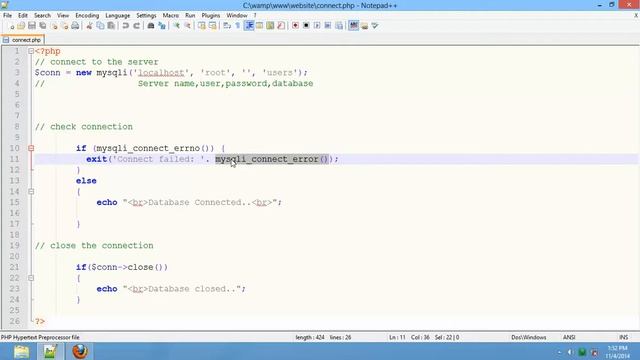Collapse the <?php block fold marker on line 1

31,51
